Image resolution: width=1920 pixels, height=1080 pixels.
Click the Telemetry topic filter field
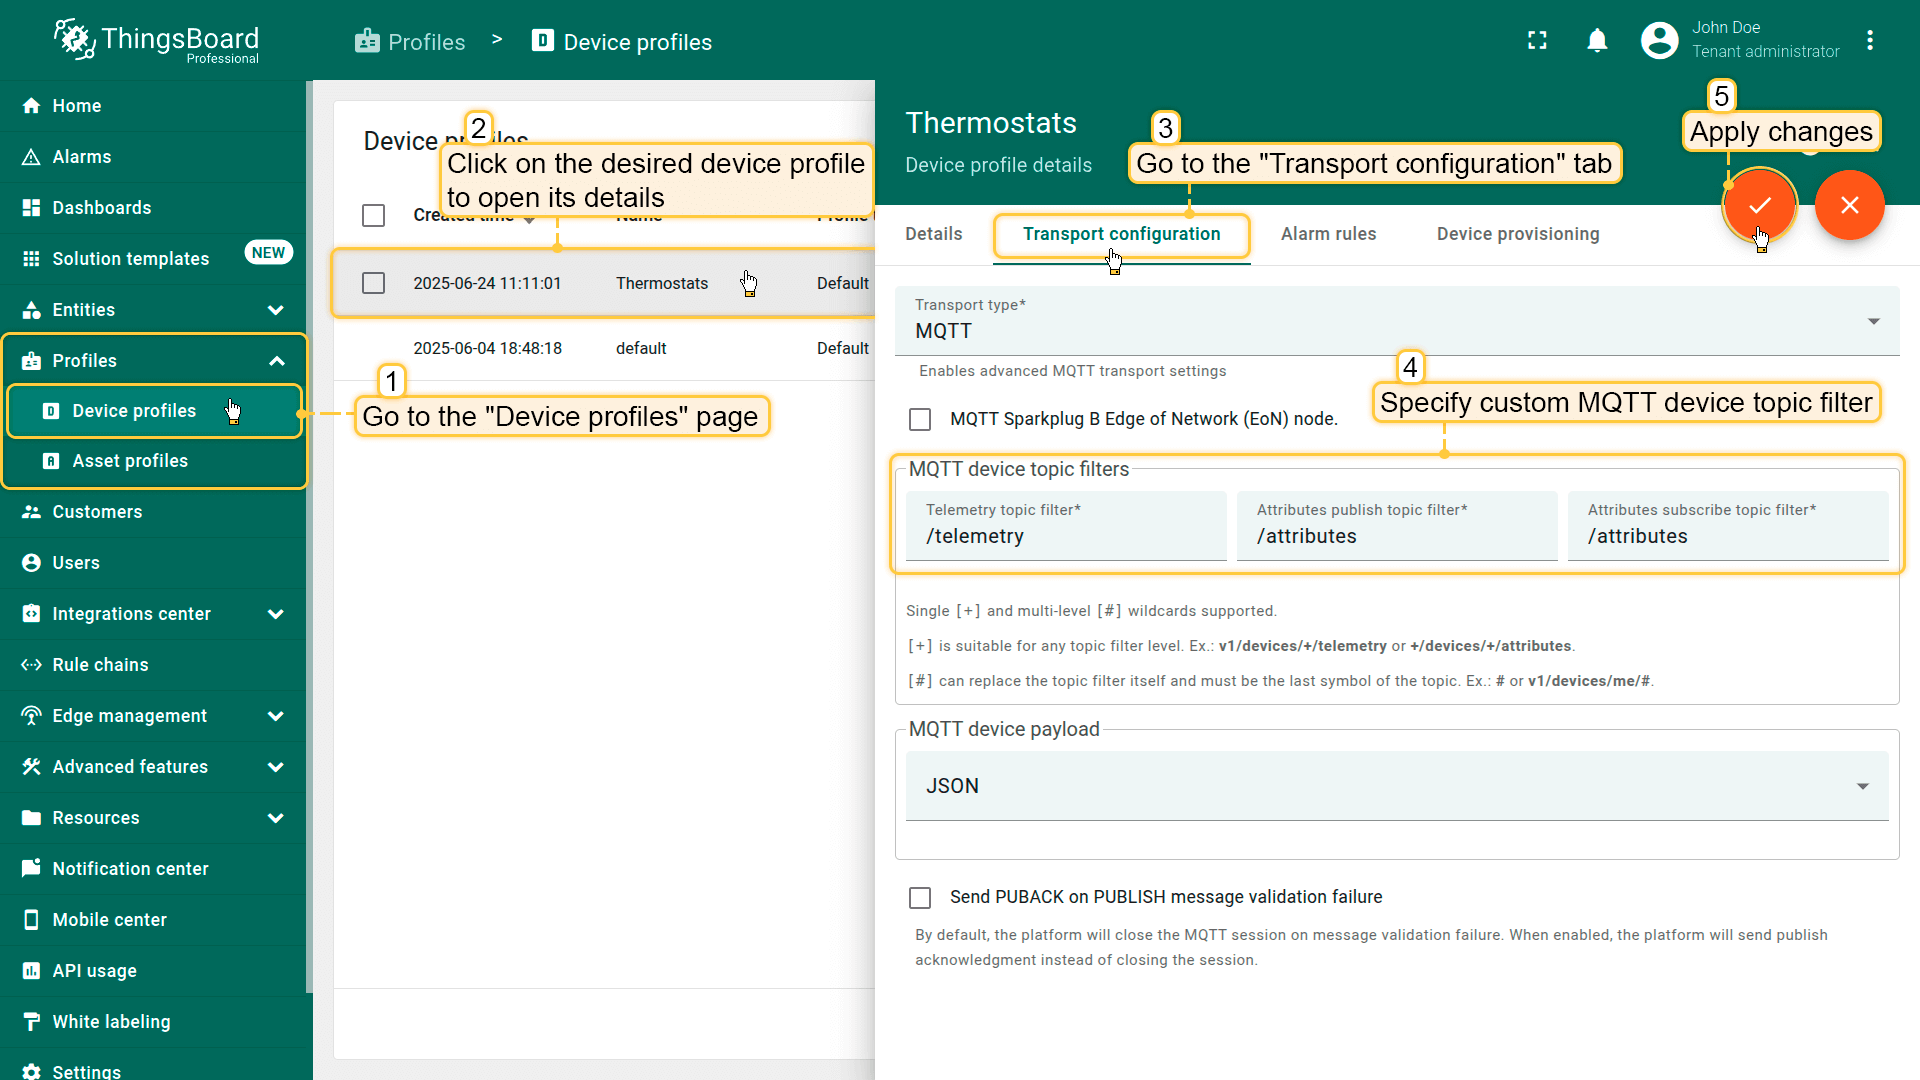(1066, 536)
